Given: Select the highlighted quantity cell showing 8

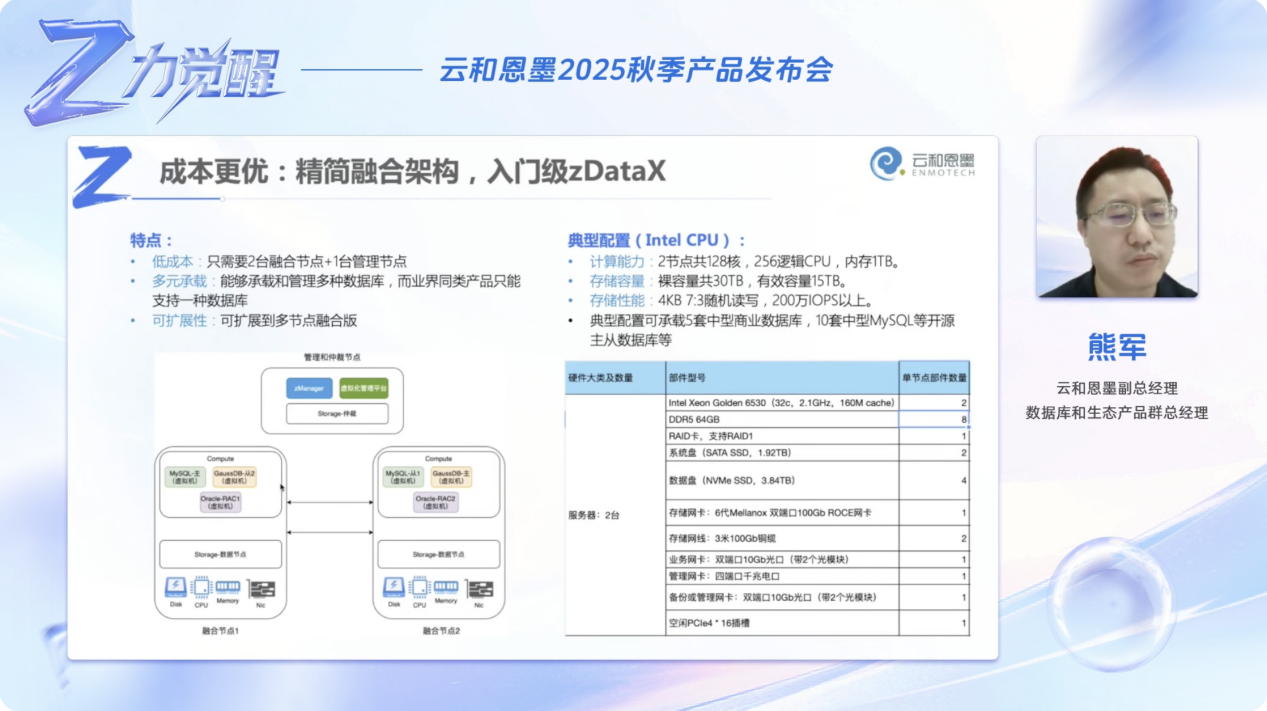Looking at the screenshot, I should 933,419.
